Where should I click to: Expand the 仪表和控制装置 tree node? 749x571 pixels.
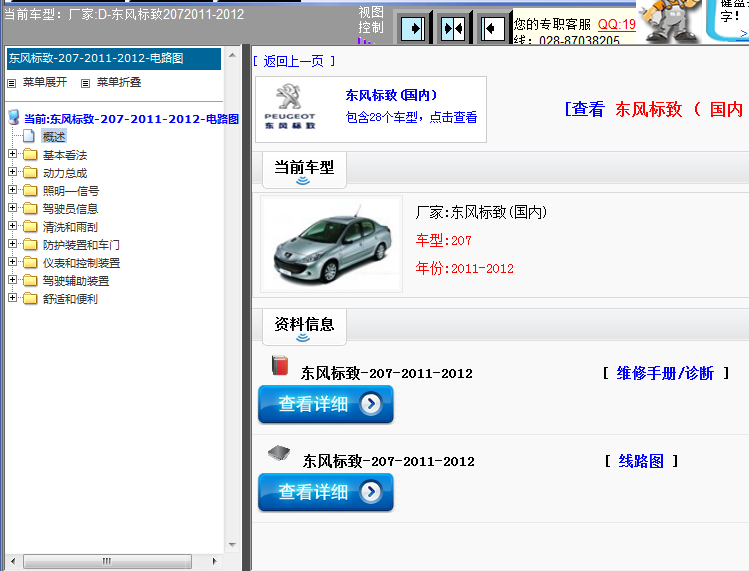(13, 262)
